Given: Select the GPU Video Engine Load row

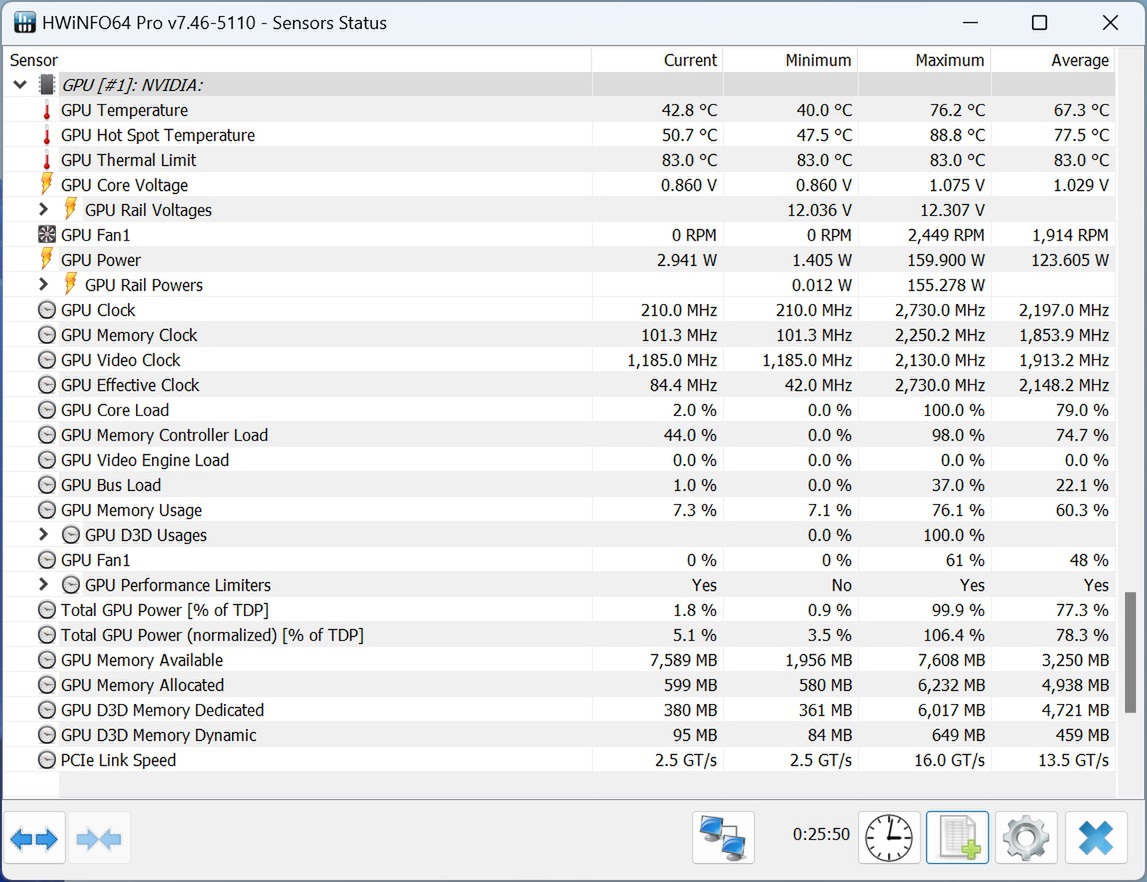Looking at the screenshot, I should coord(560,460).
